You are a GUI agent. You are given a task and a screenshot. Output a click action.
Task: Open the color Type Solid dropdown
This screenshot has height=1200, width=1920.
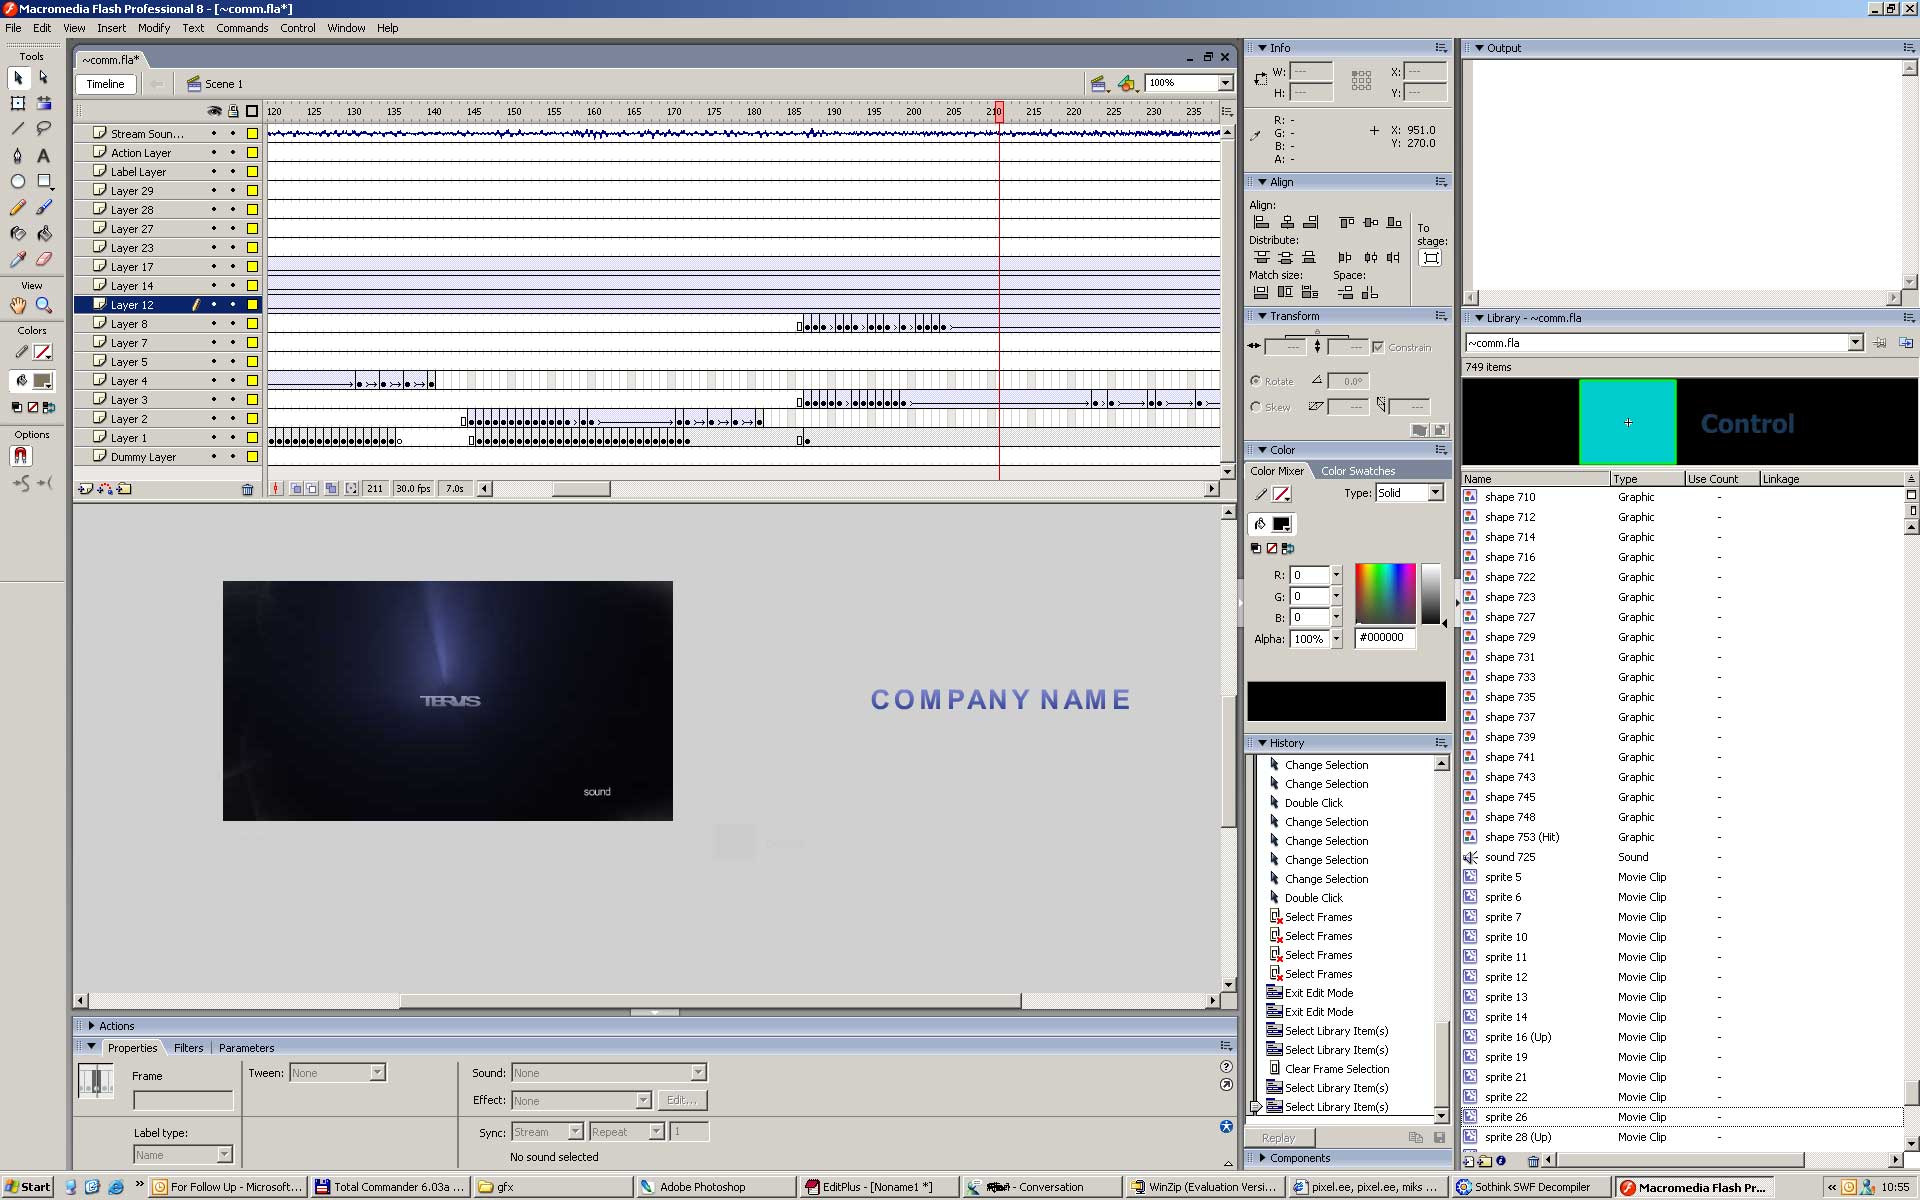tap(1435, 493)
